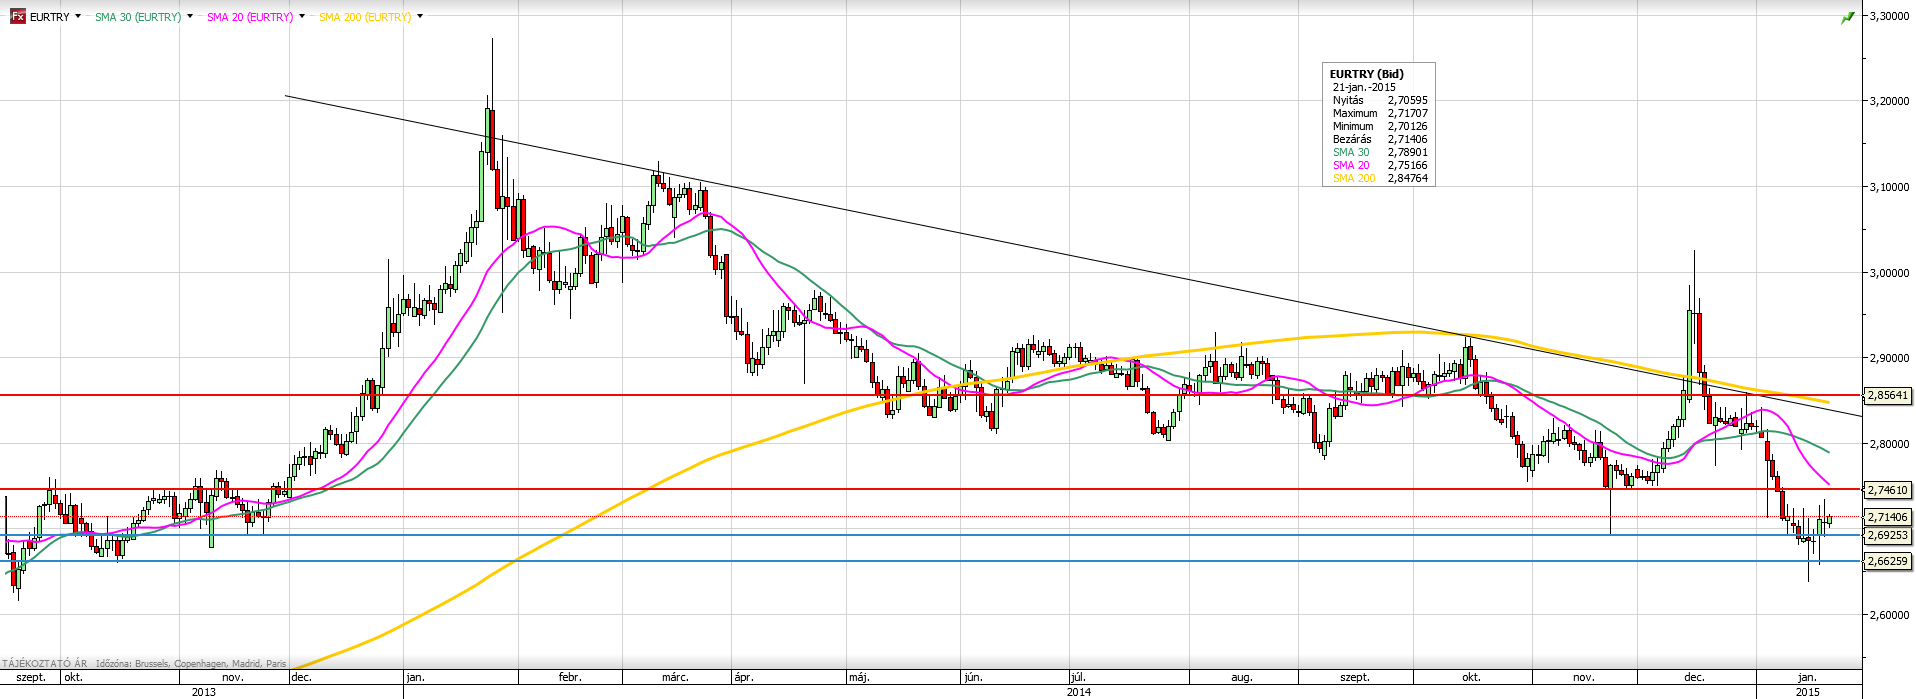Viewport: 1916px width, 699px height.
Task: Click the márc. month label on time axis
Action: coord(675,677)
